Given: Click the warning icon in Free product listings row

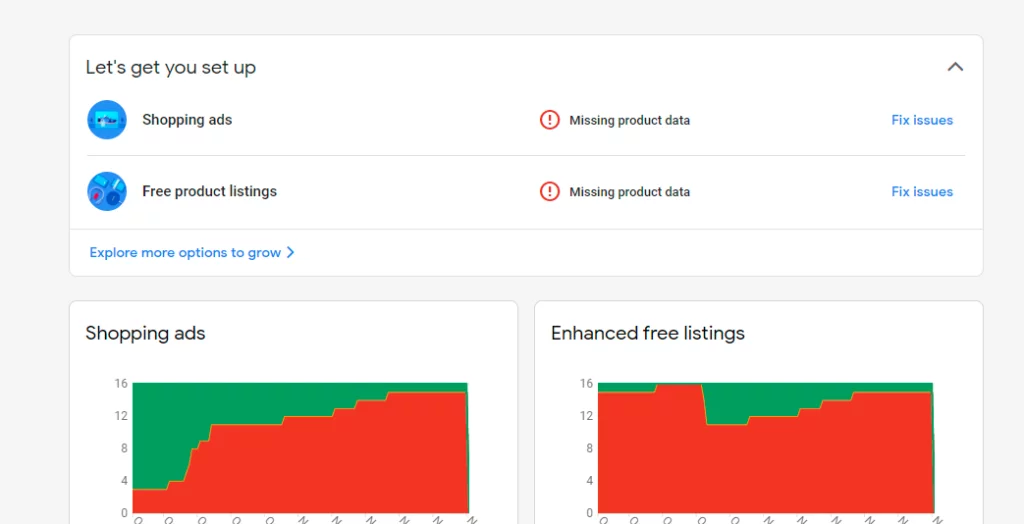Looking at the screenshot, I should pos(549,191).
